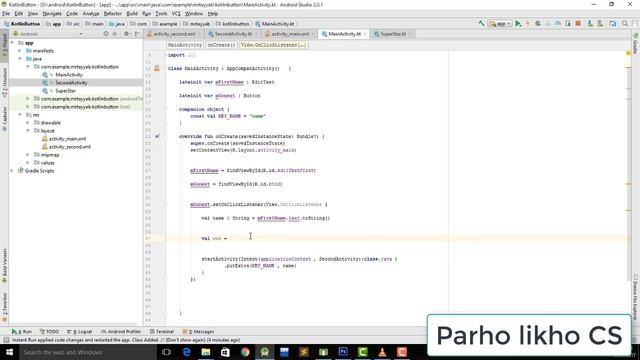Expand the Gradle Scripts node
Screen dimensions: 640x360
point(12,171)
